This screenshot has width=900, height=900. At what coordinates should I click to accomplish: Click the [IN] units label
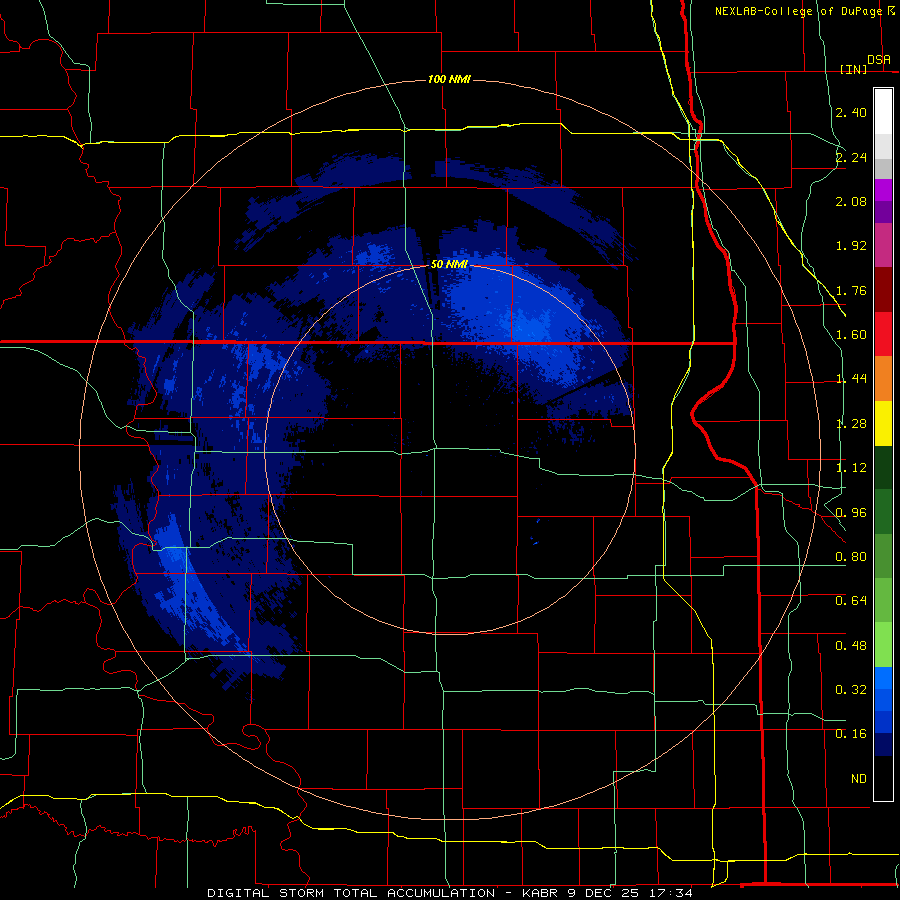[x=853, y=69]
